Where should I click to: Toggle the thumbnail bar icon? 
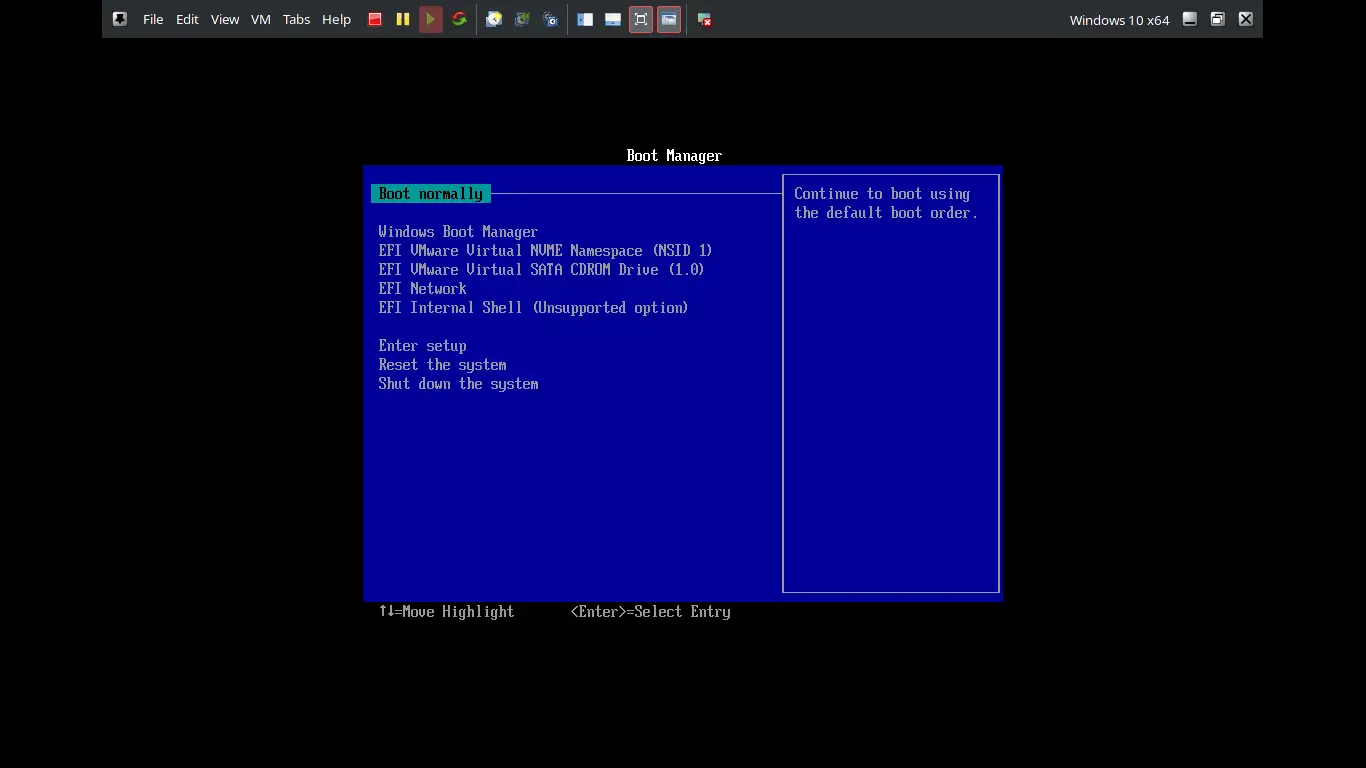point(613,19)
